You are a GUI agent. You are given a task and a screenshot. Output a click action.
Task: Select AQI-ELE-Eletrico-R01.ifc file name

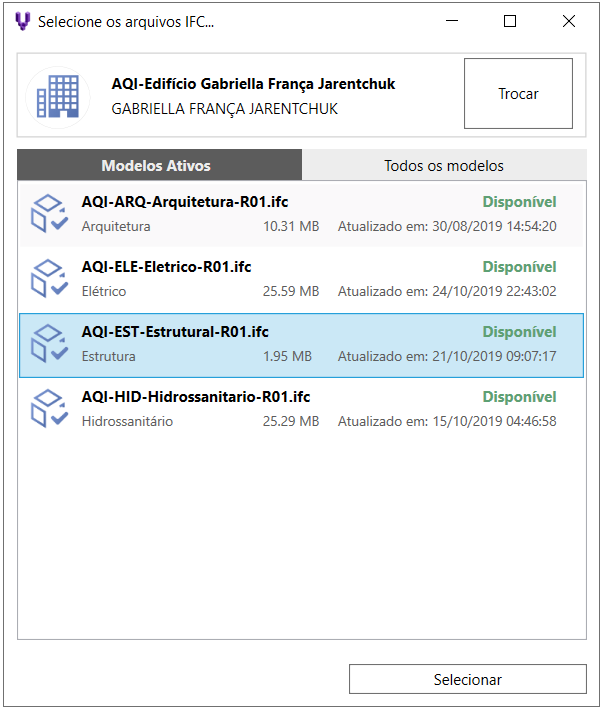click(166, 267)
